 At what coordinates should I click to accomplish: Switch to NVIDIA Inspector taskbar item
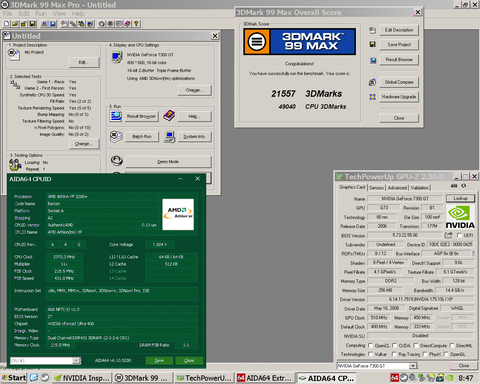(82, 378)
